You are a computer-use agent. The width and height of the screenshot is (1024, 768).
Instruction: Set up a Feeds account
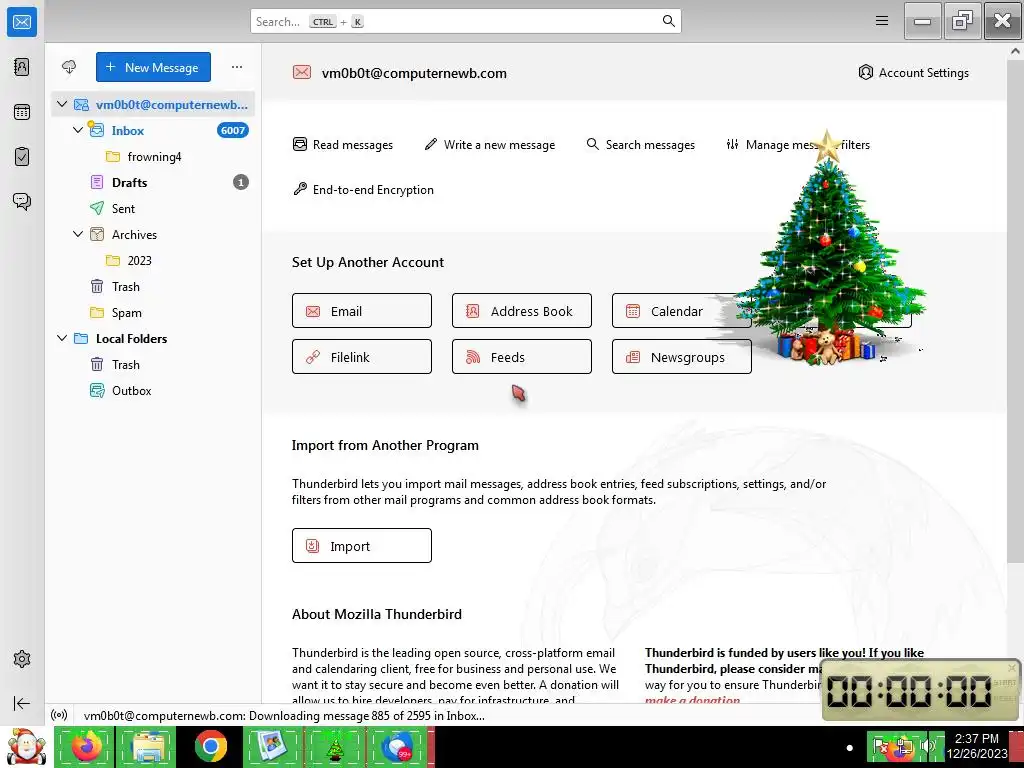[x=522, y=357]
